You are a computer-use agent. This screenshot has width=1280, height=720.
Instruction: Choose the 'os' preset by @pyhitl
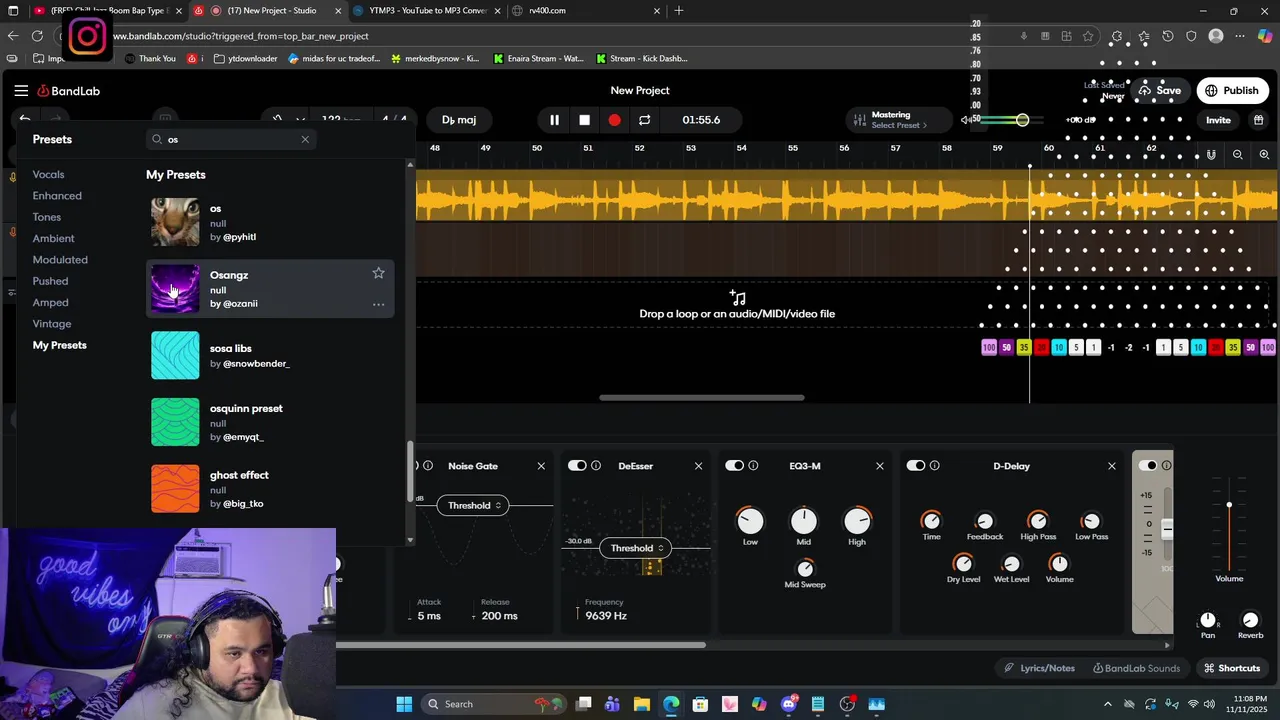270,222
